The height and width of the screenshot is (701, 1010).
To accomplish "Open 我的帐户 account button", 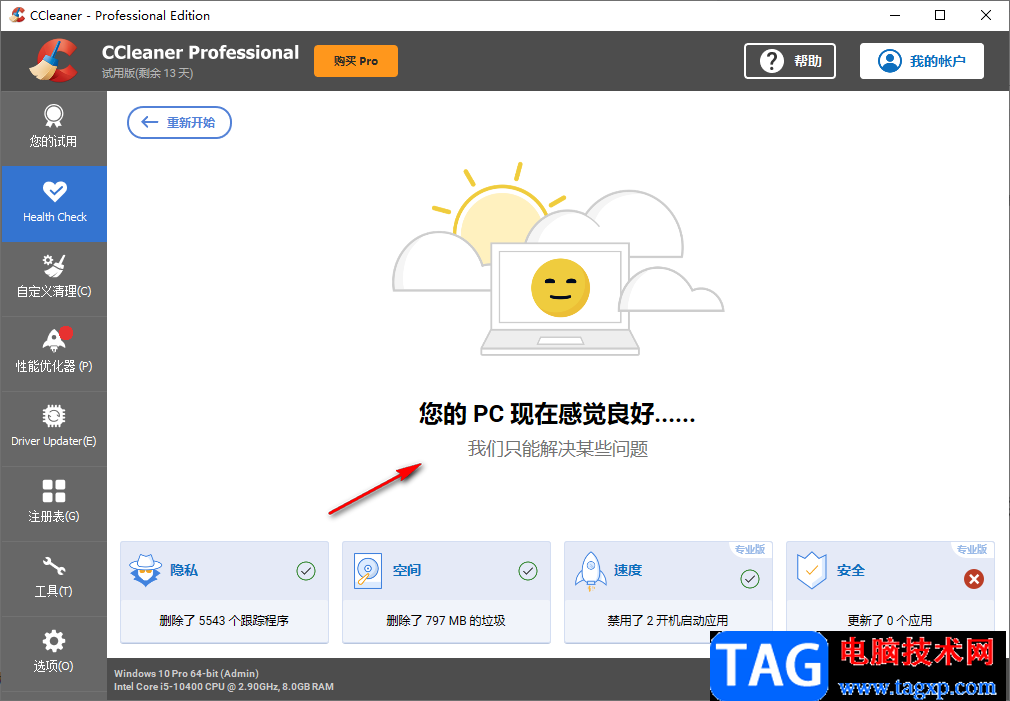I will tap(922, 61).
